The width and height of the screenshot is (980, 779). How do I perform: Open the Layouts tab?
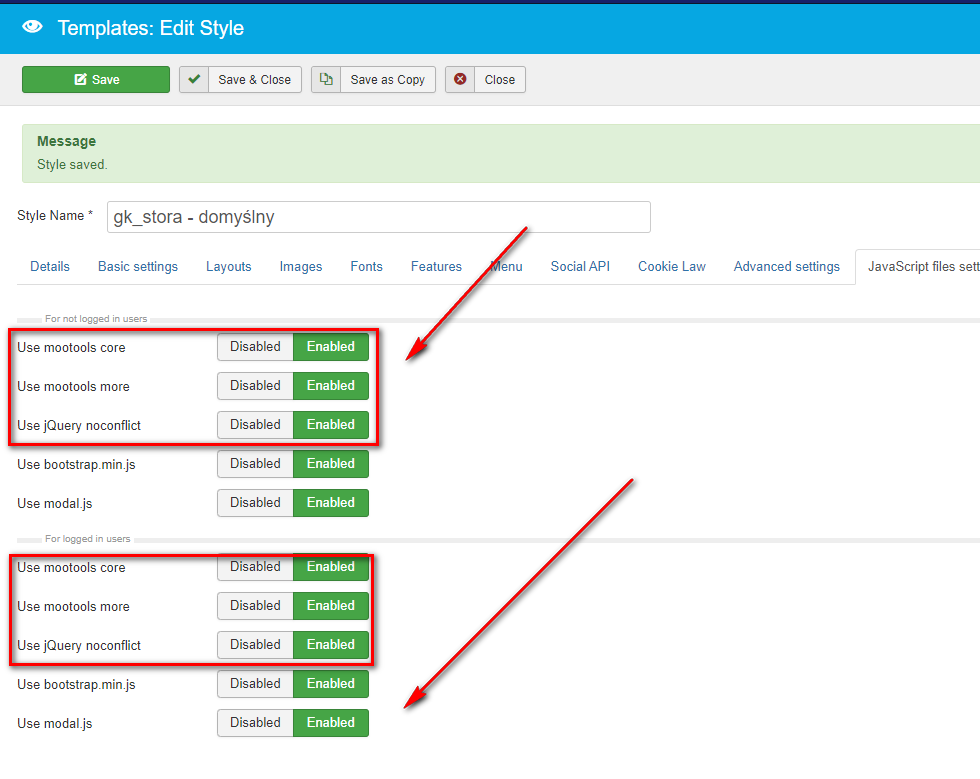[x=229, y=266]
